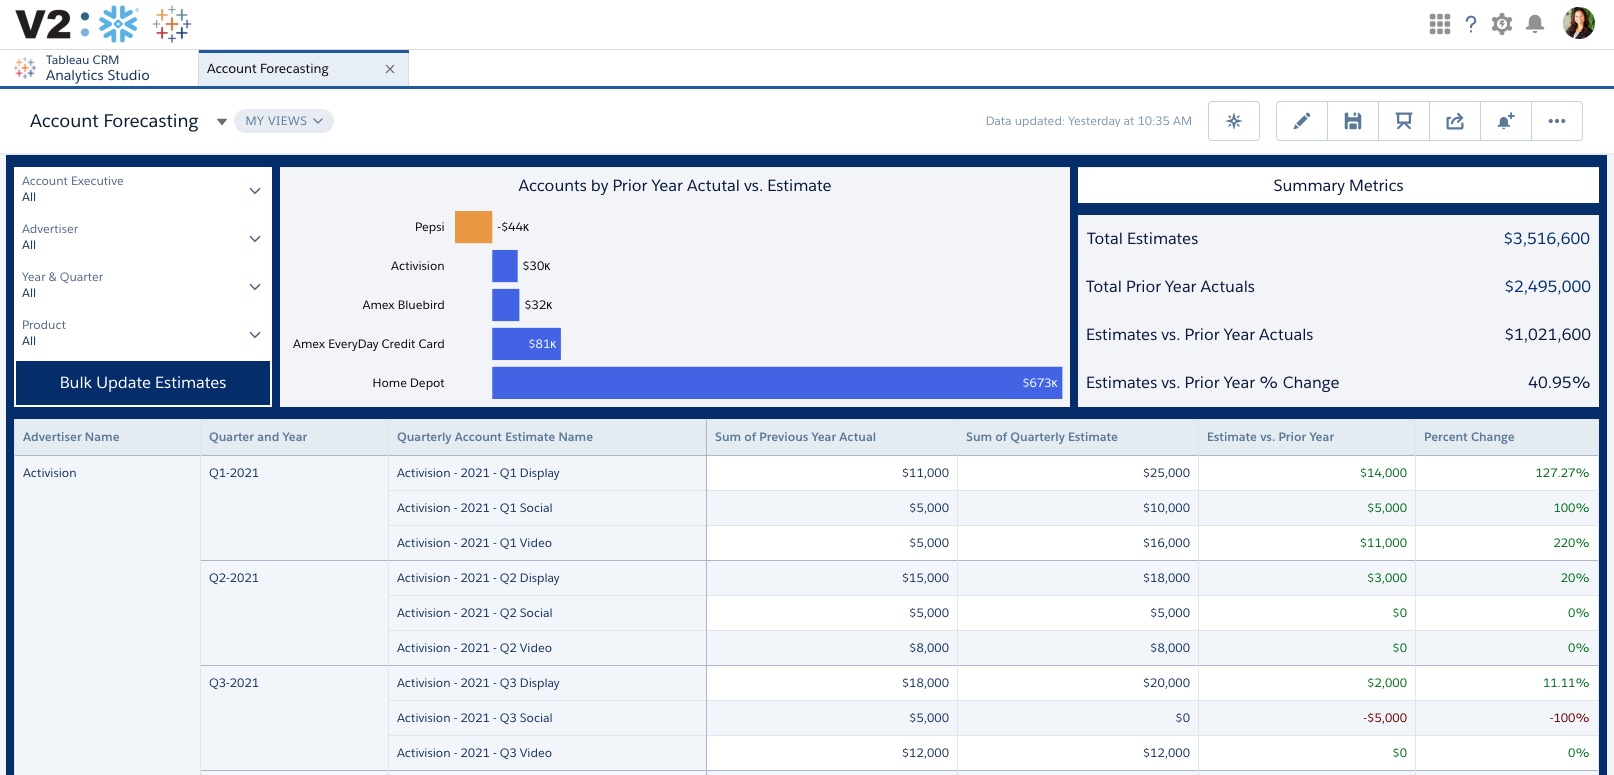
Task: Click the Total Prior Year Actuals $2,495,000 value
Action: pyautogui.click(x=1547, y=287)
